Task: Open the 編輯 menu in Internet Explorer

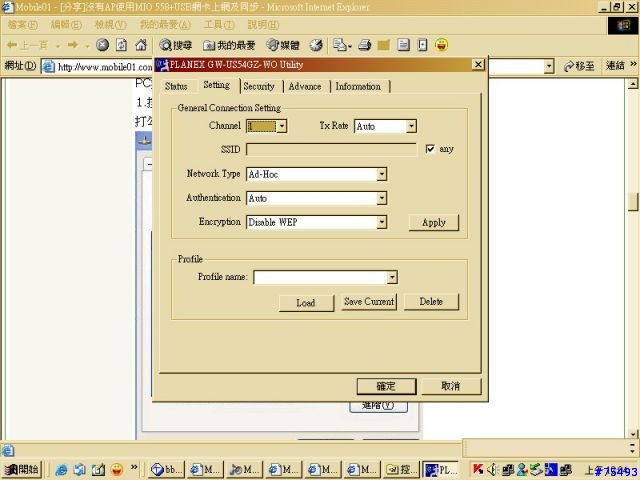Action: (66, 25)
